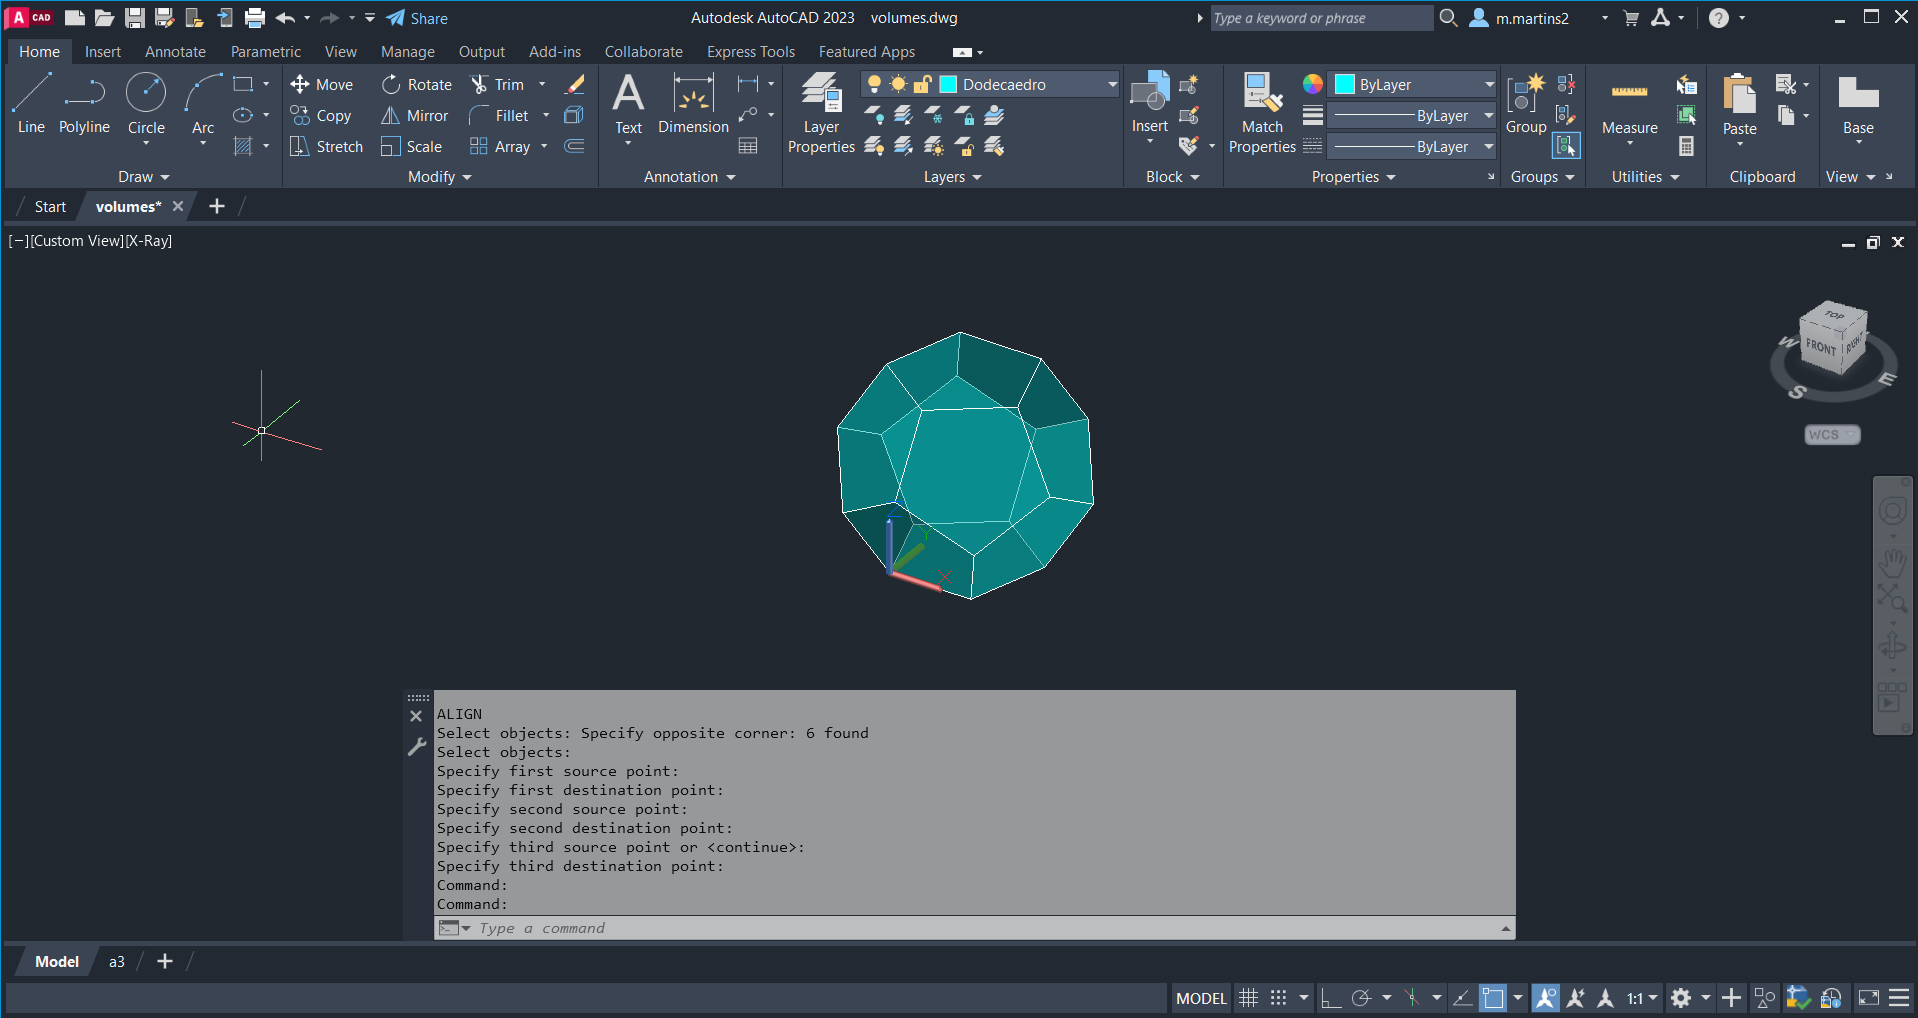The height and width of the screenshot is (1018, 1918).
Task: Open the Dodecaedro layer dropdown
Action: (x=1112, y=85)
